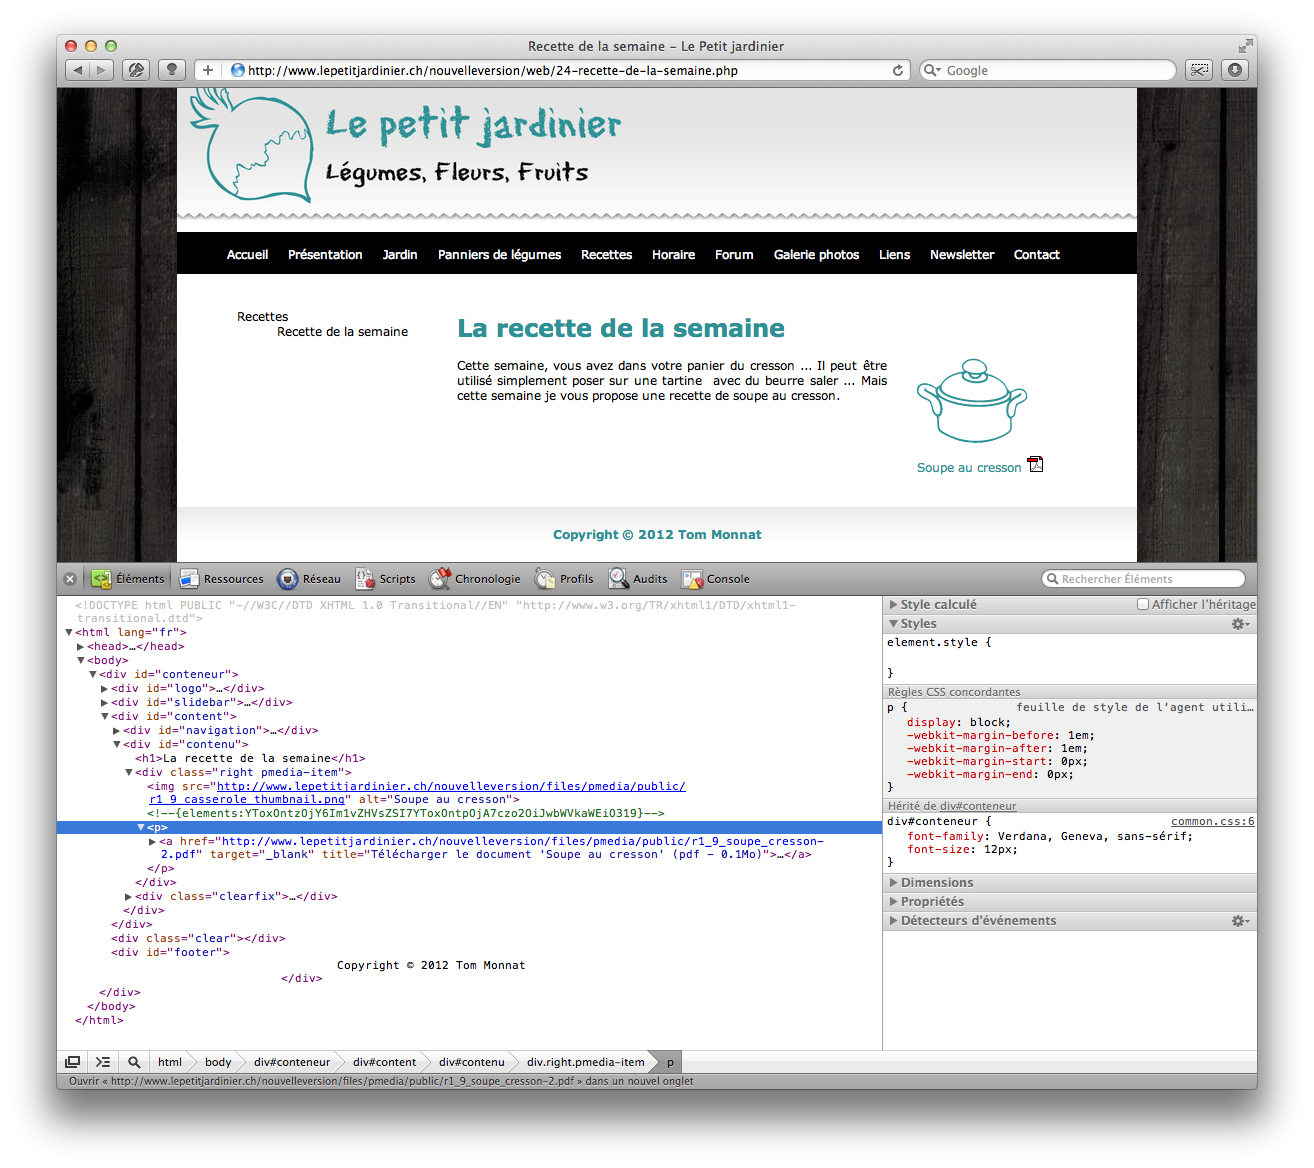1314x1168 pixels.
Task: Open the downloads toolbar icon
Action: click(x=1235, y=70)
